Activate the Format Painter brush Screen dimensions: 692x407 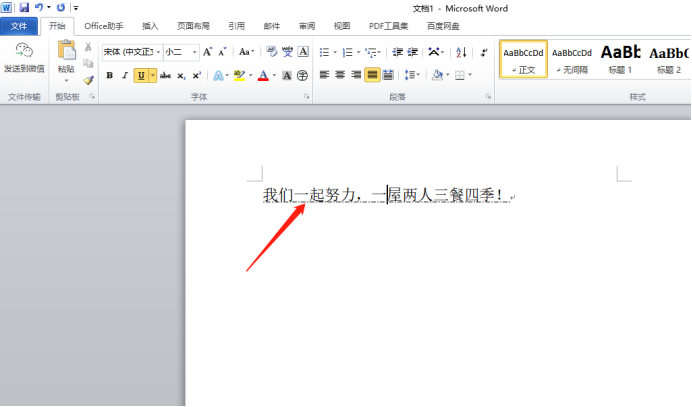[88, 80]
